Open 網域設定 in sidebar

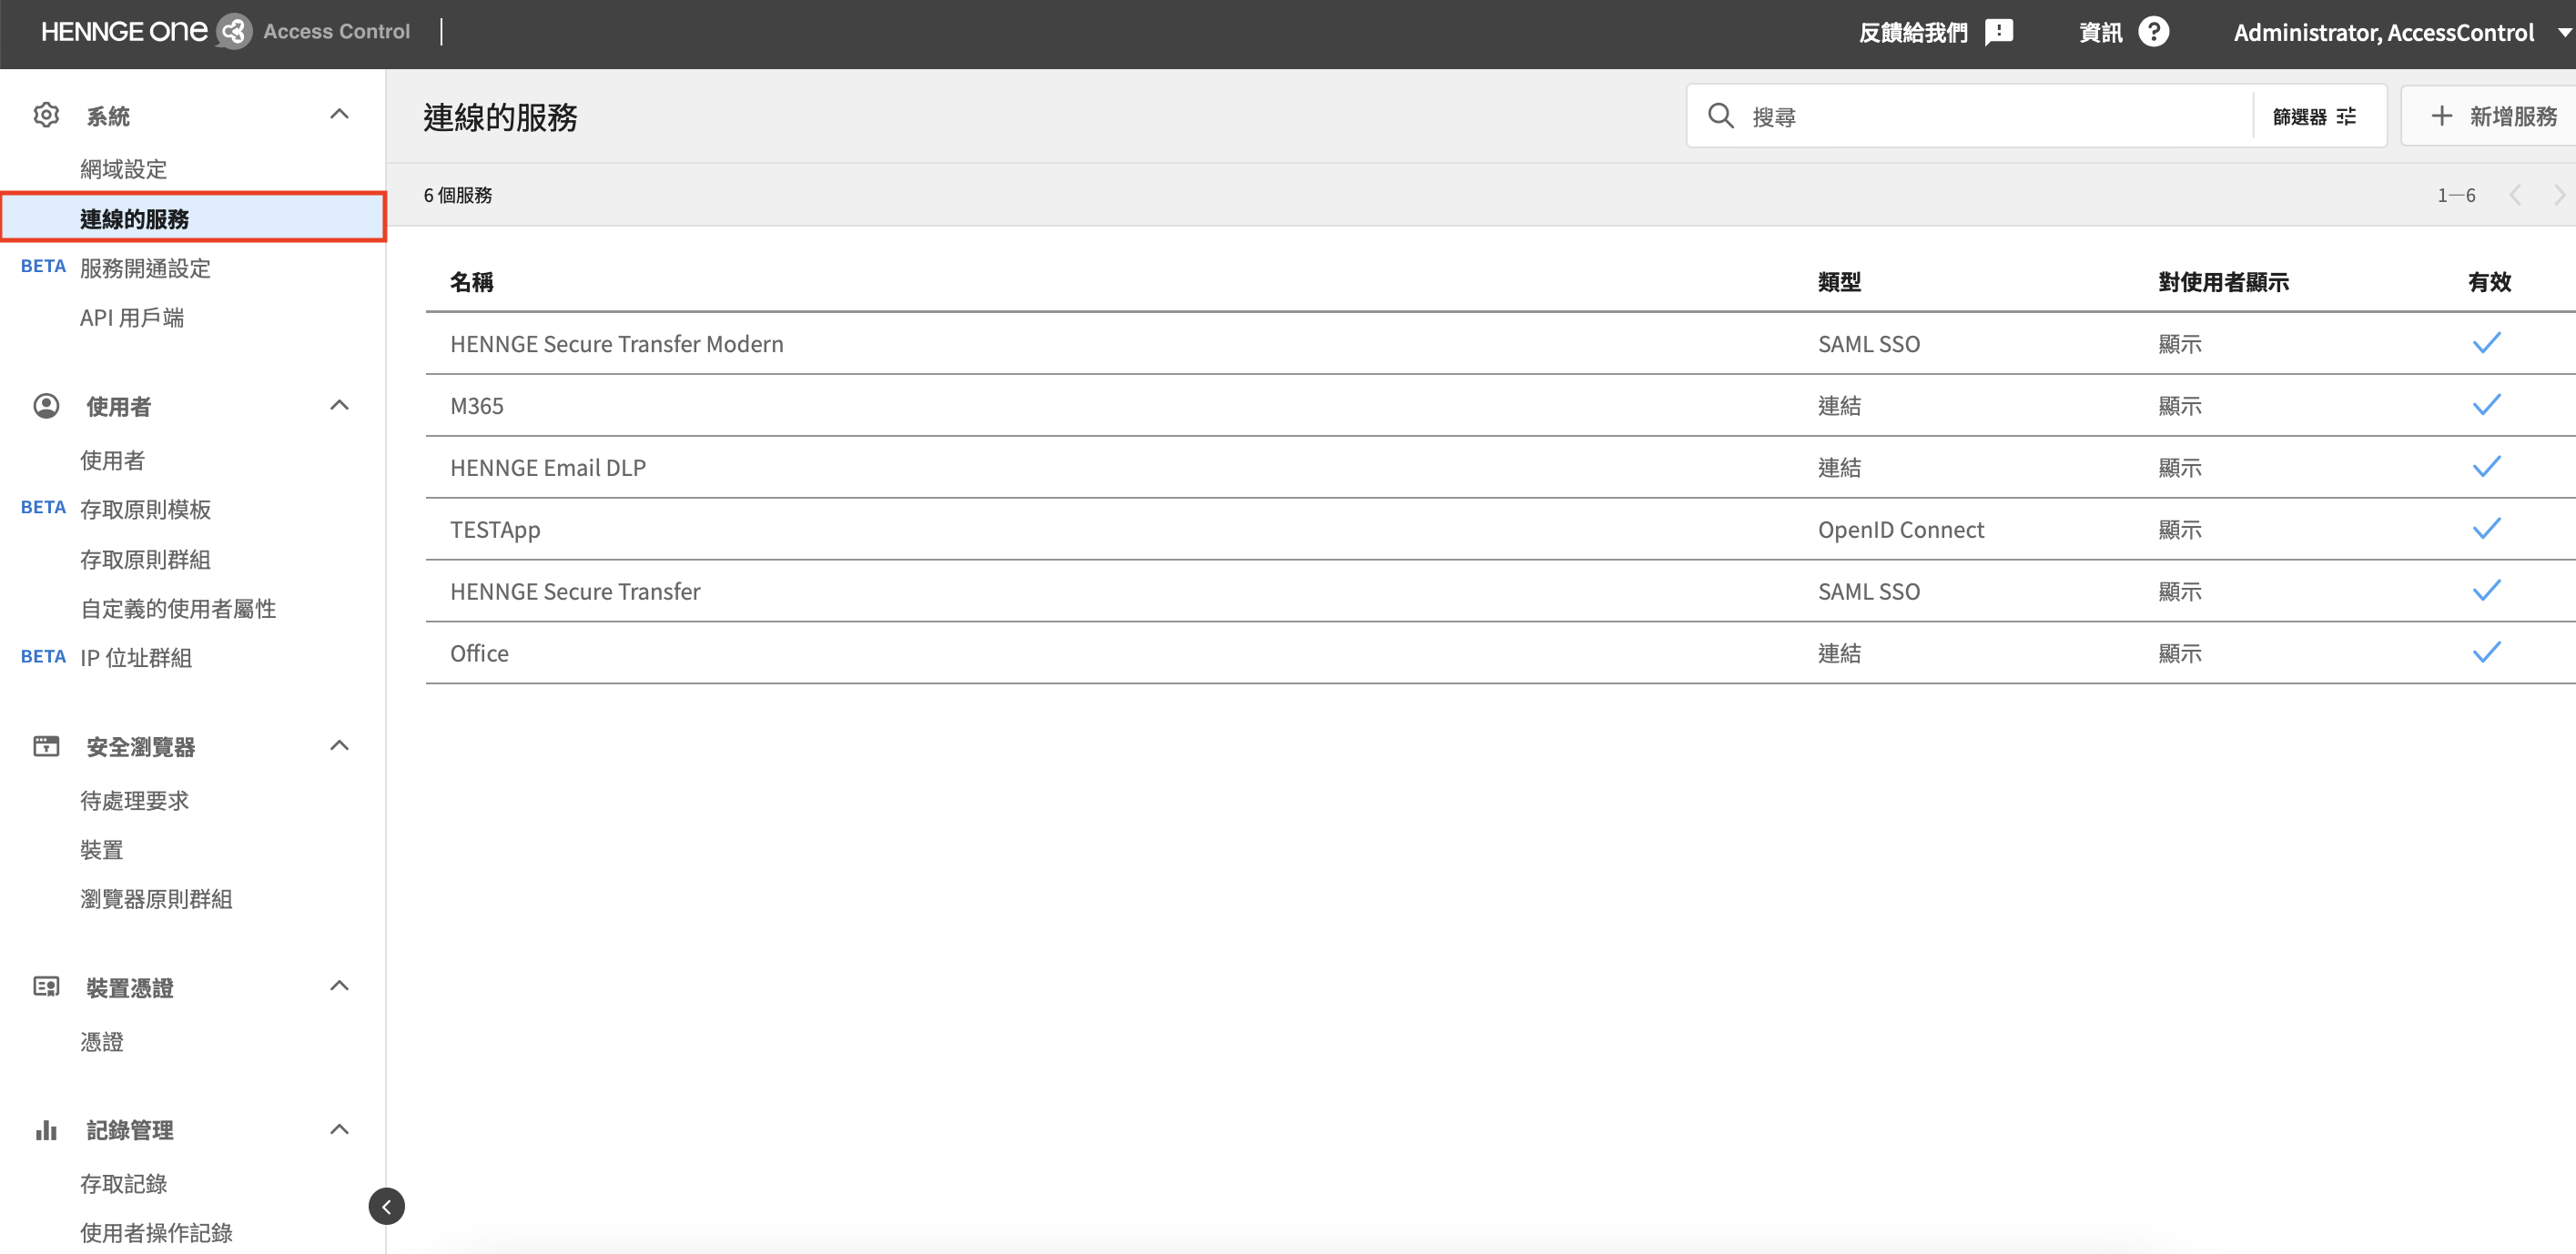[x=123, y=169]
